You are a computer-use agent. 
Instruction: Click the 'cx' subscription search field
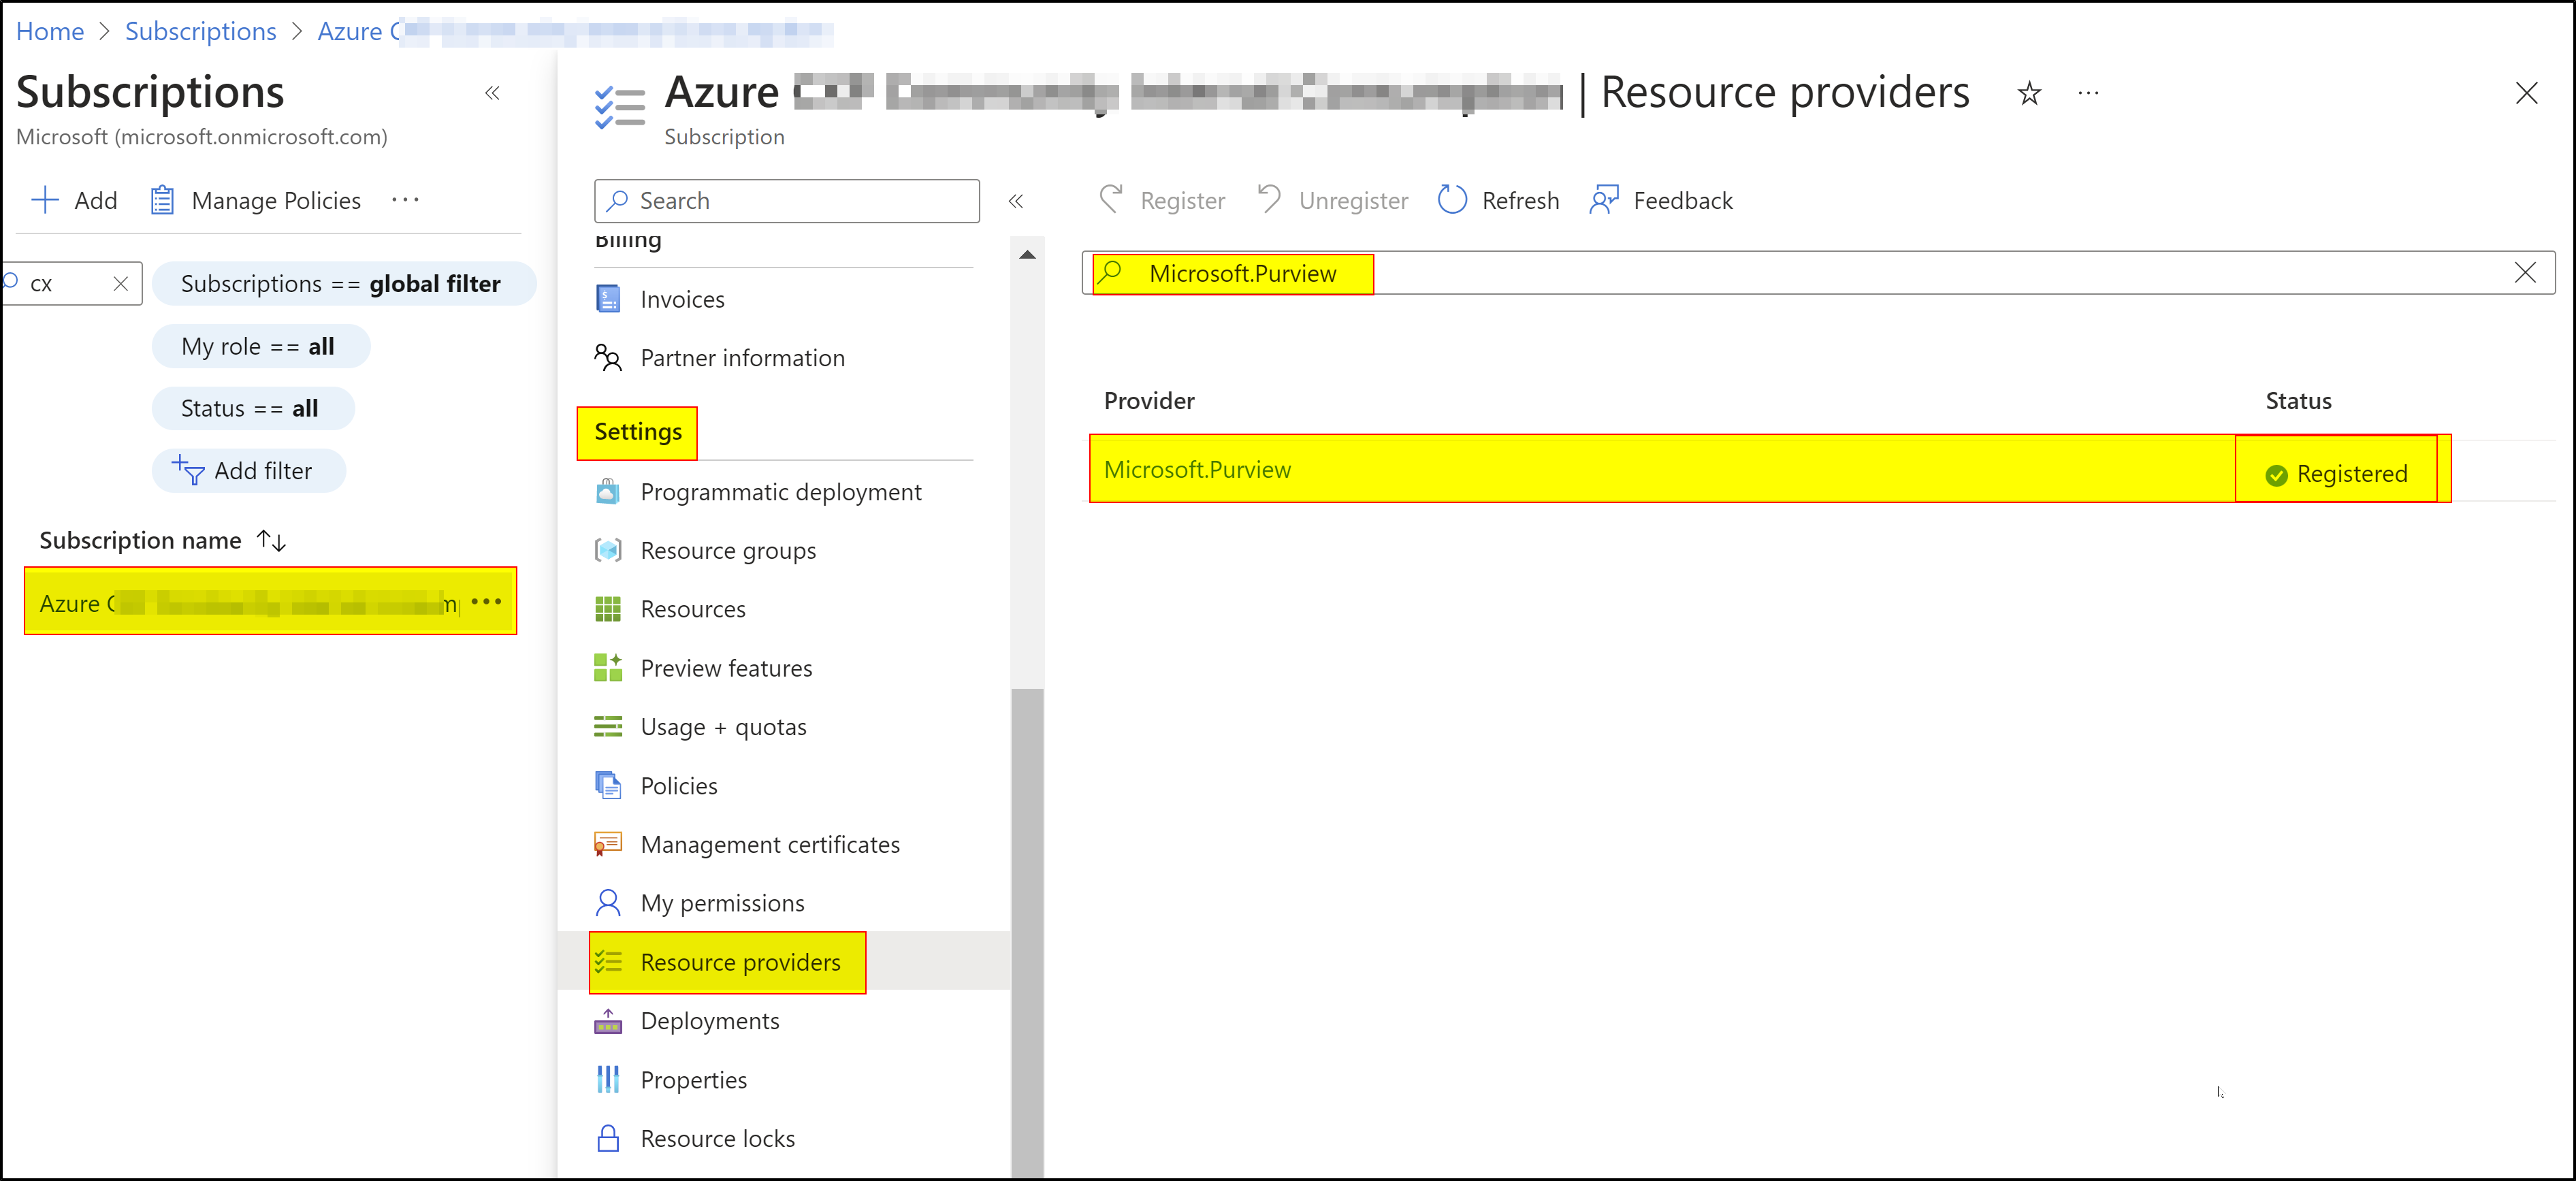[x=72, y=284]
